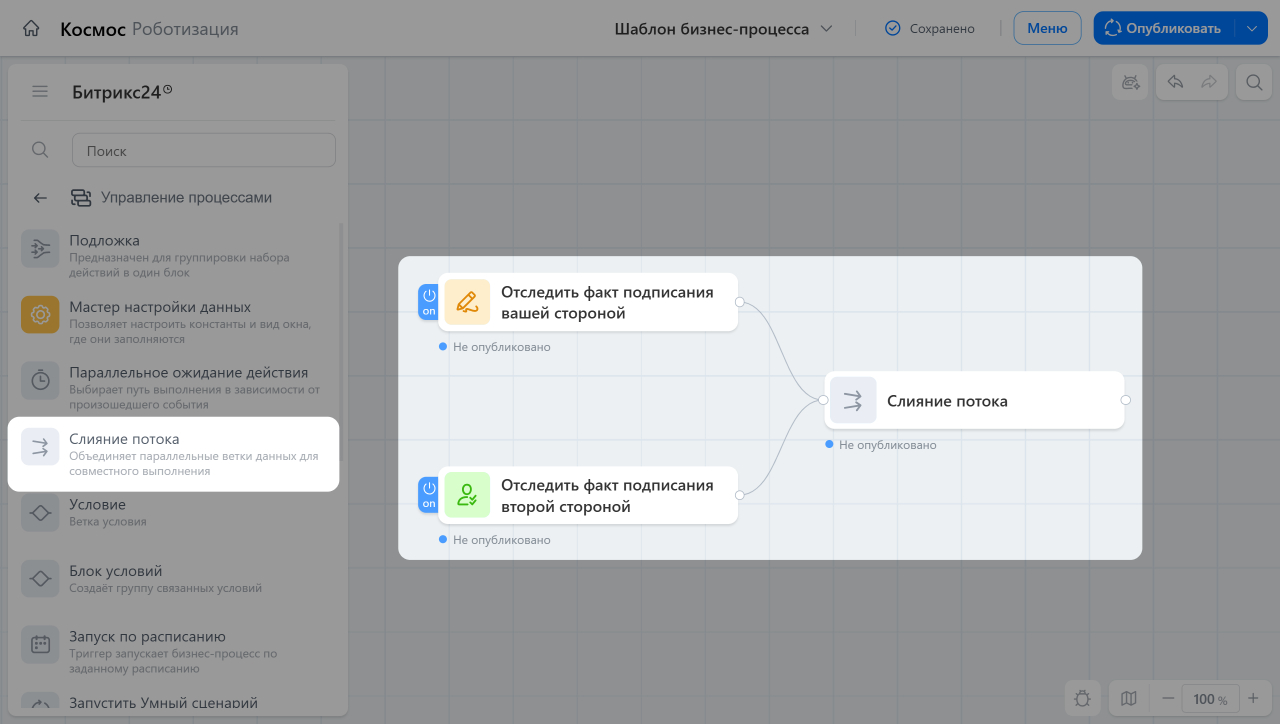1280x724 pixels.
Task: Open canvas search magnifier icon
Action: click(1253, 83)
